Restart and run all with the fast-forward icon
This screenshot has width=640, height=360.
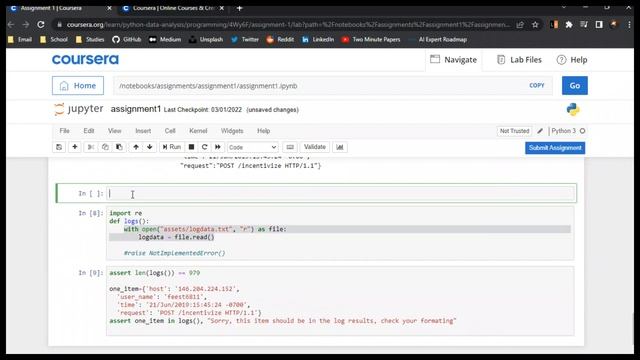click(x=218, y=147)
